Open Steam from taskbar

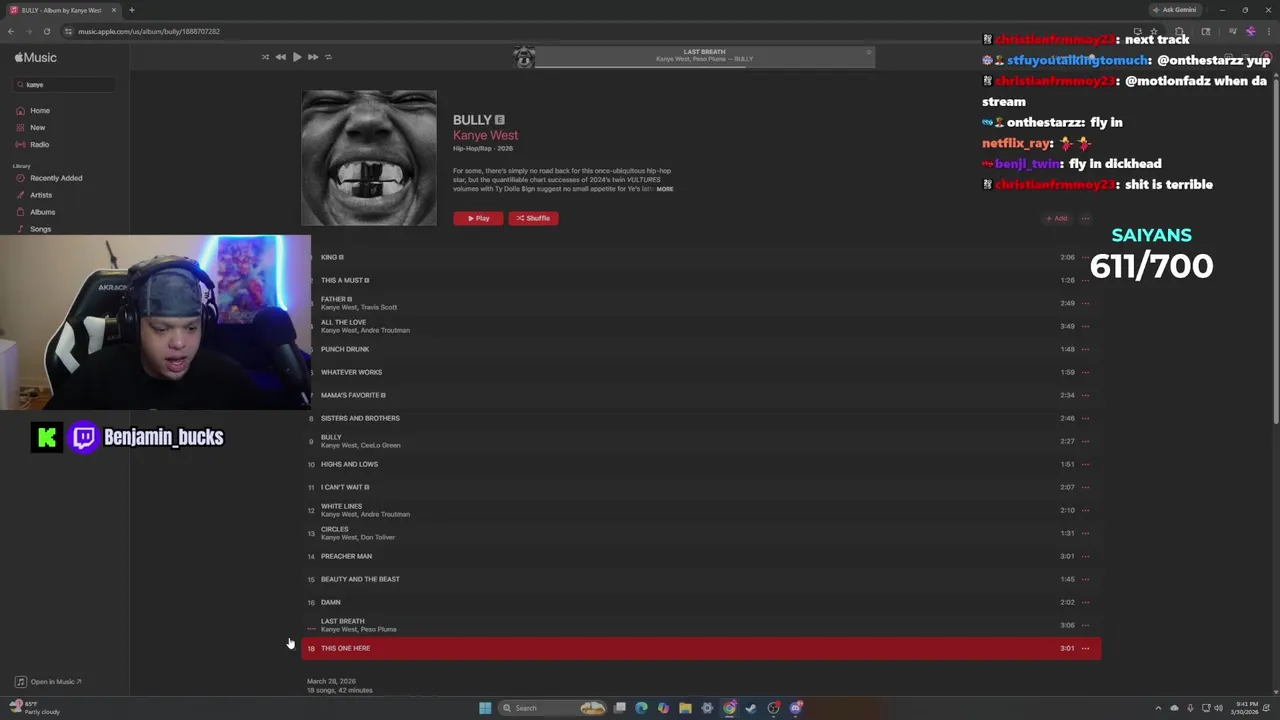(x=751, y=708)
